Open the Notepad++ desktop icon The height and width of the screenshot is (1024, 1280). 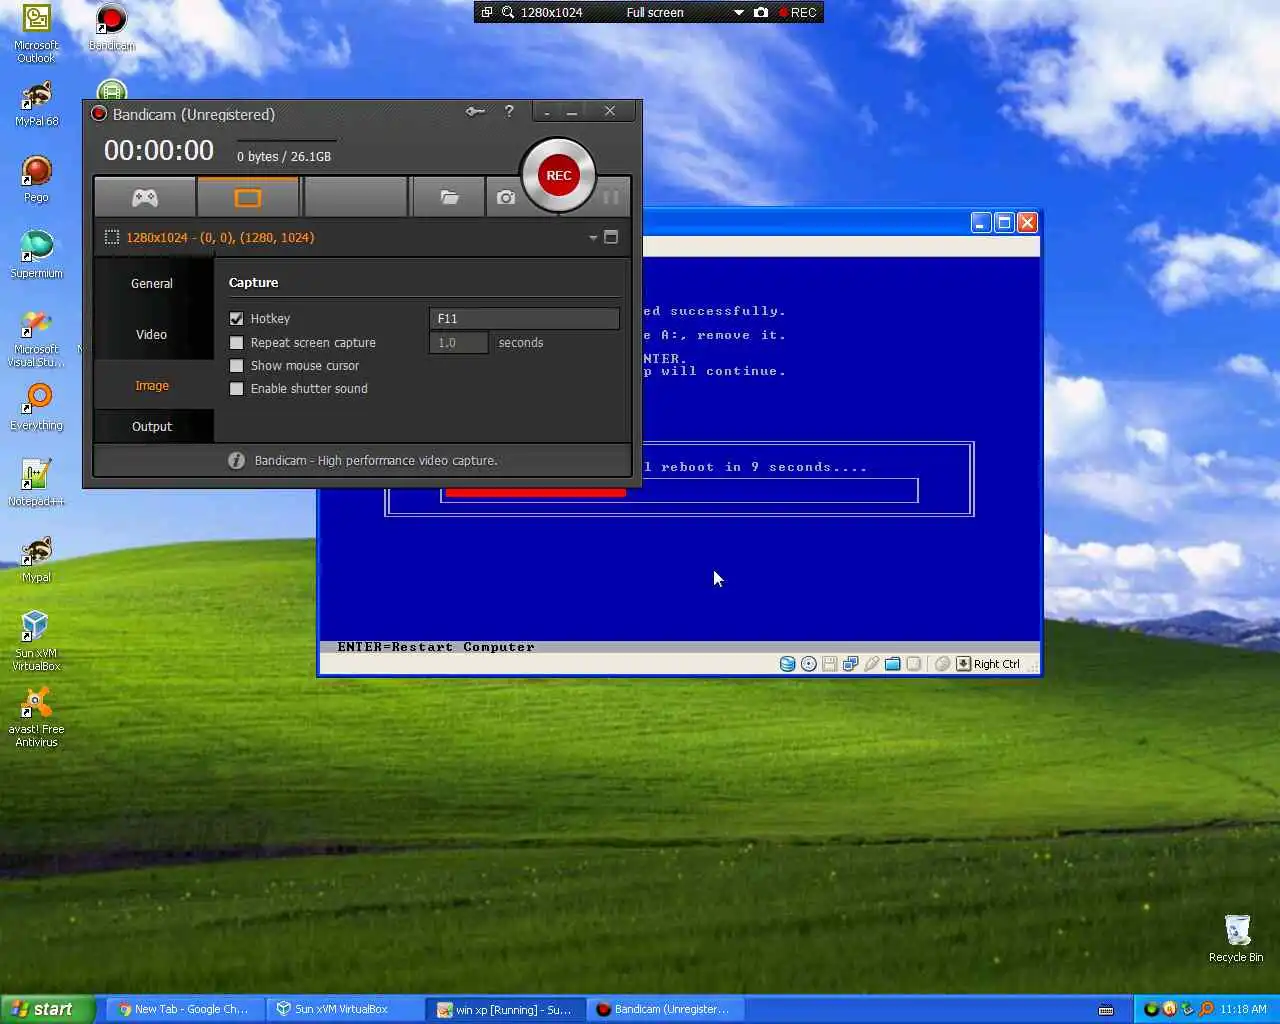pos(37,483)
